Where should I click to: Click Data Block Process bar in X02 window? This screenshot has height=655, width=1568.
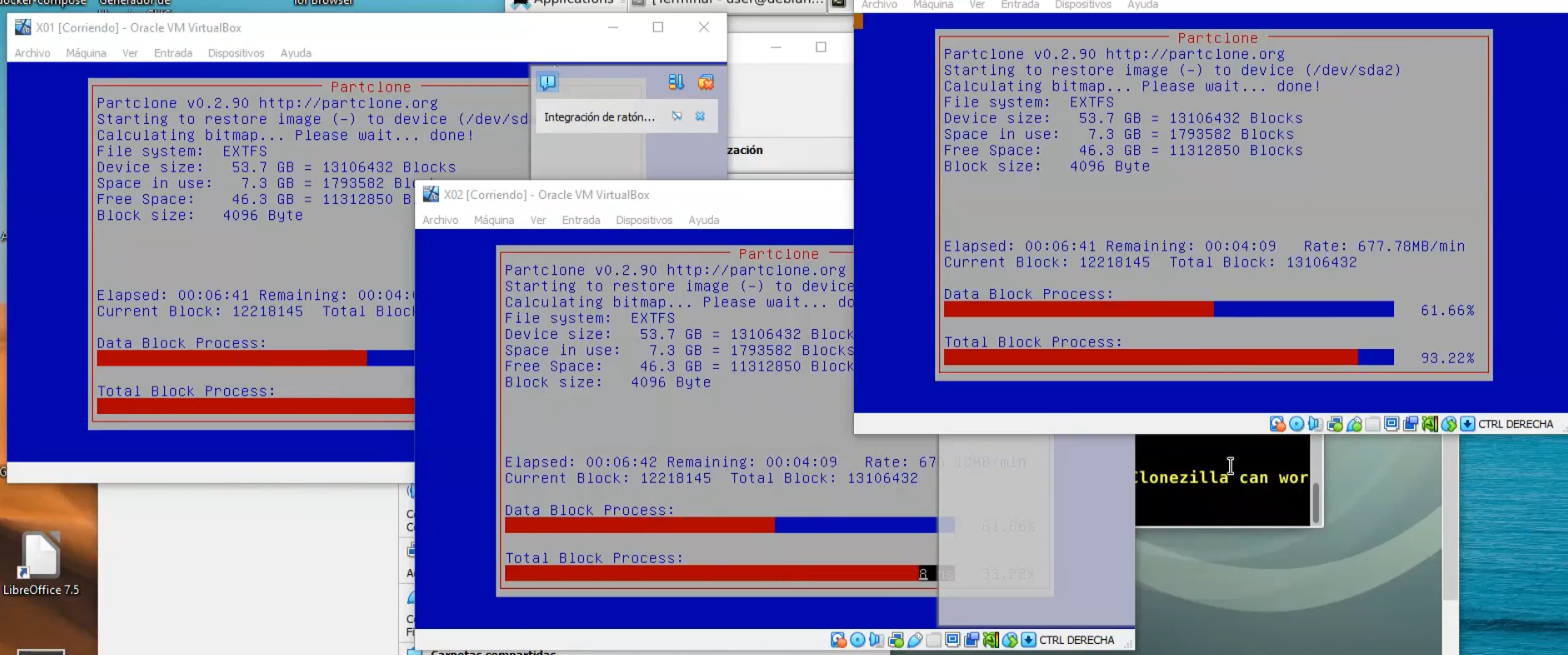[x=730, y=525]
